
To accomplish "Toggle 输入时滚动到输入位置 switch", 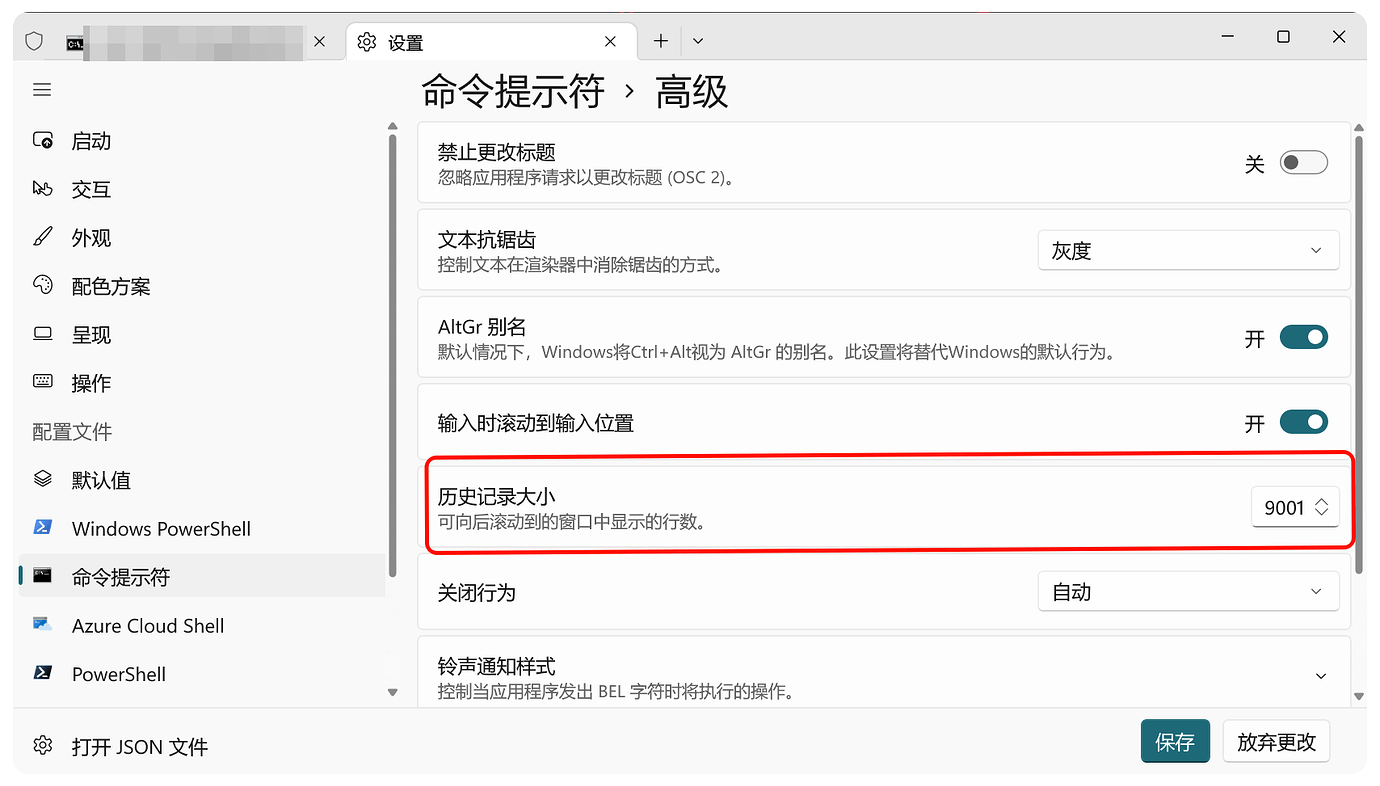I will pyautogui.click(x=1304, y=423).
